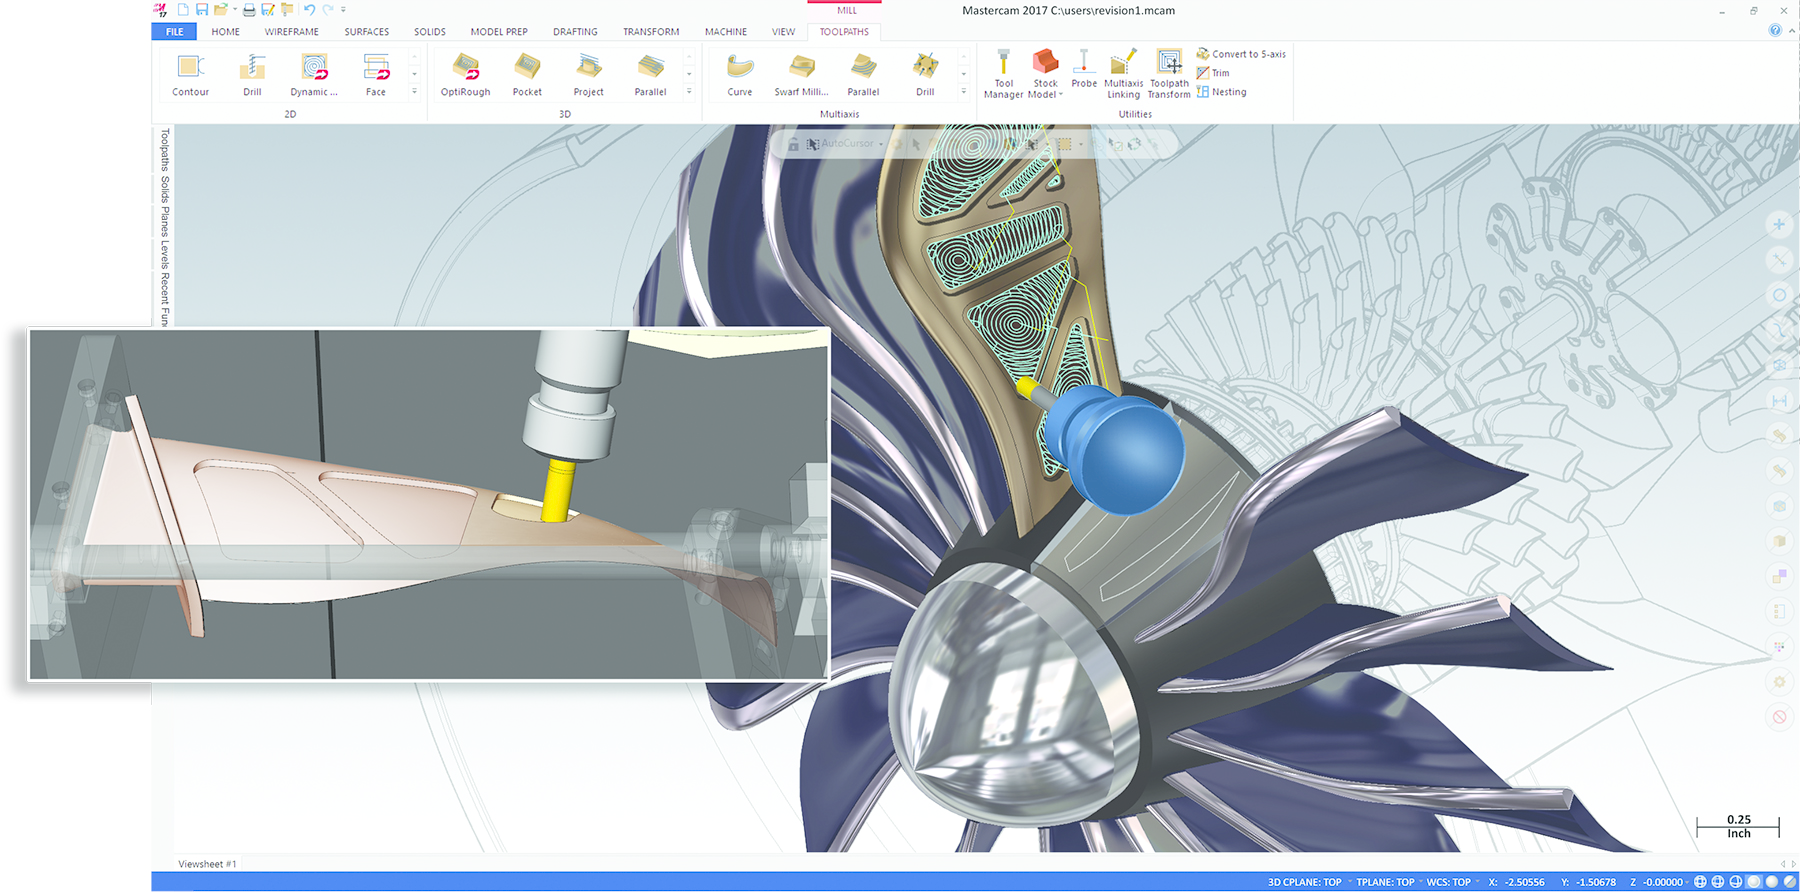Switch to the SOLIDS tab
Image resolution: width=1800 pixels, height=892 pixels.
(x=430, y=32)
